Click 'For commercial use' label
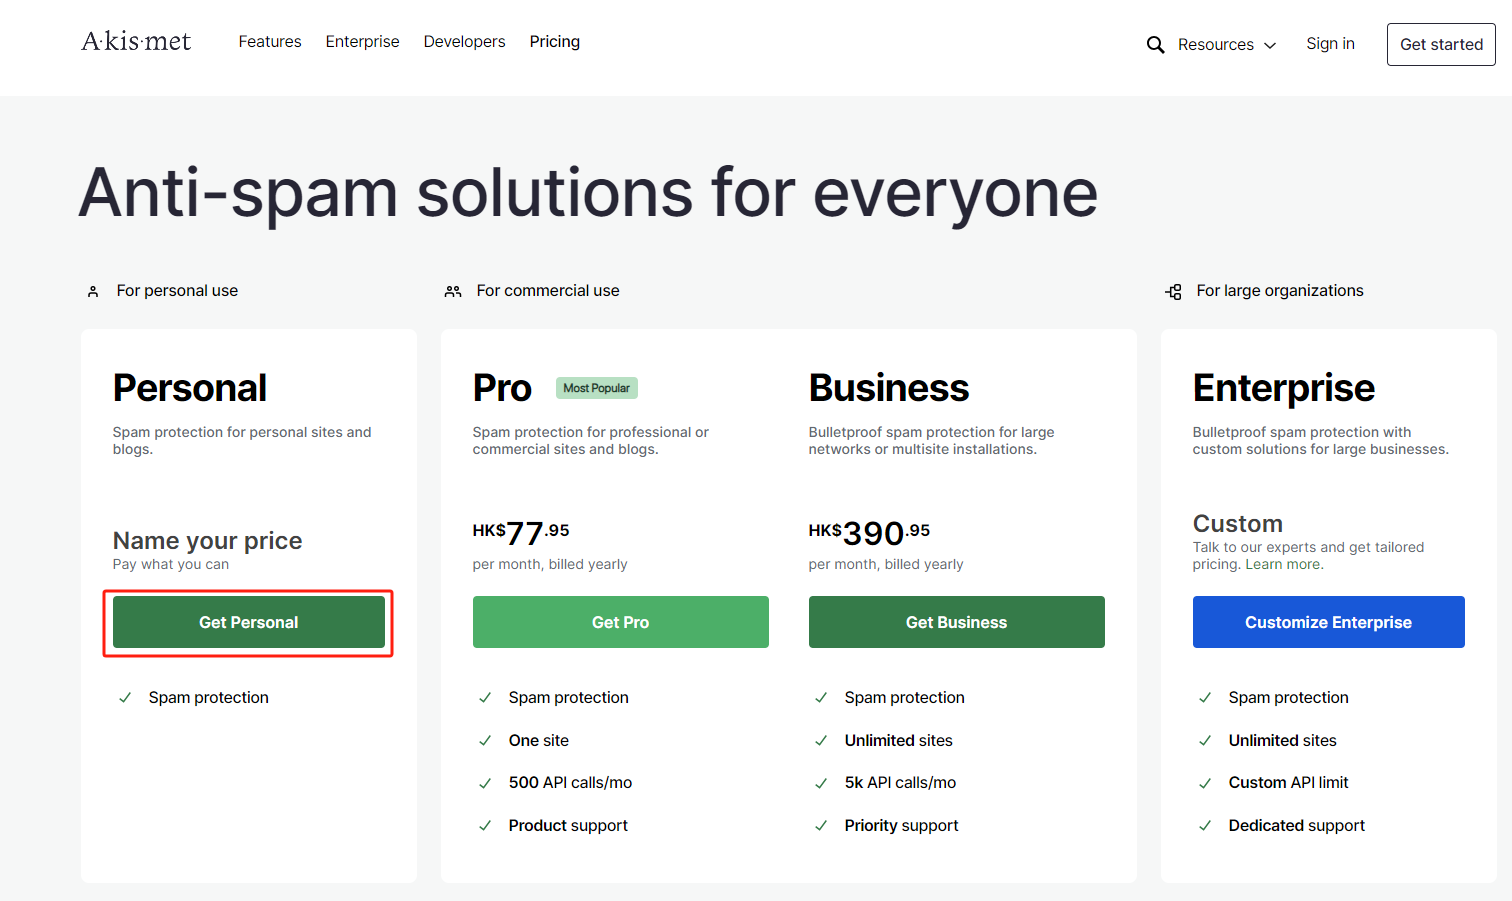 click(548, 291)
